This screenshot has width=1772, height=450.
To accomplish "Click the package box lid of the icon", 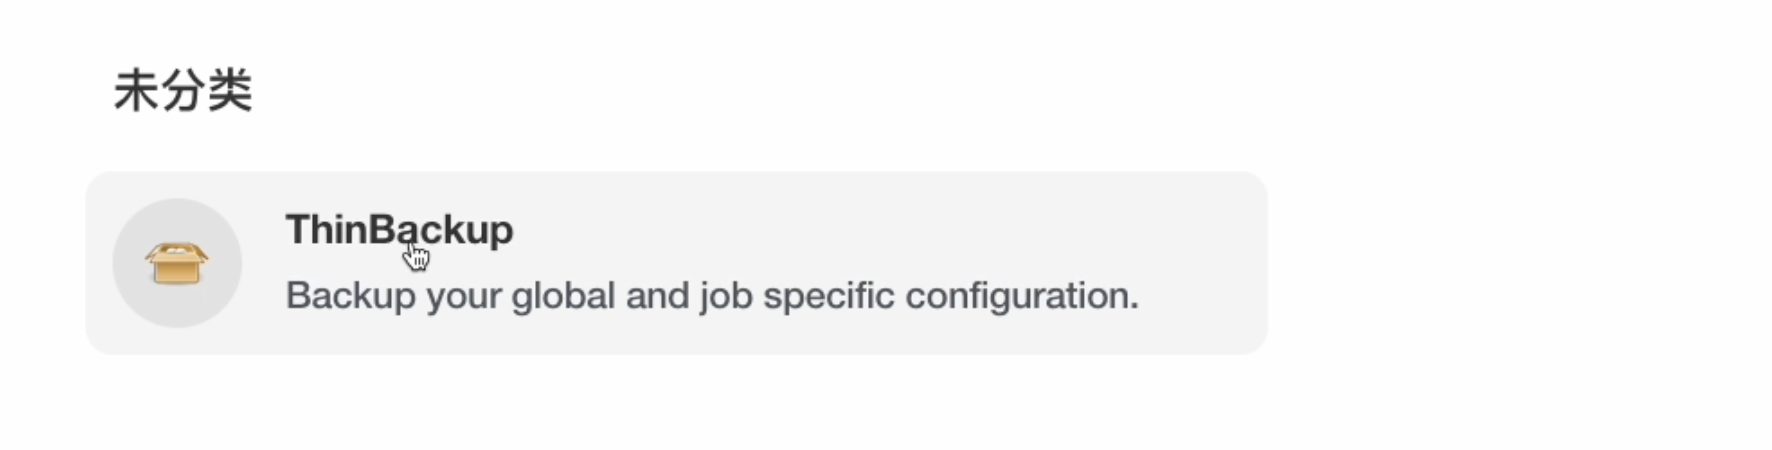I will pyautogui.click(x=177, y=252).
